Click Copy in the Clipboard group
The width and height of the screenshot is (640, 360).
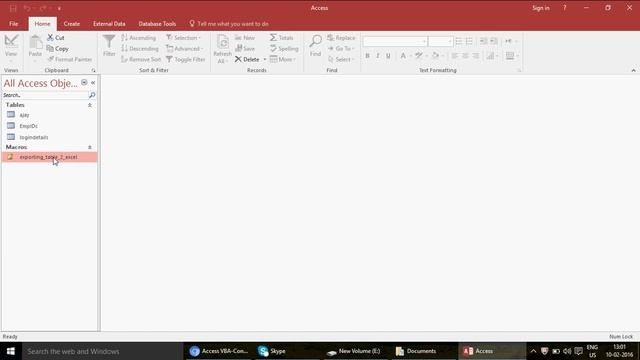tap(58, 49)
